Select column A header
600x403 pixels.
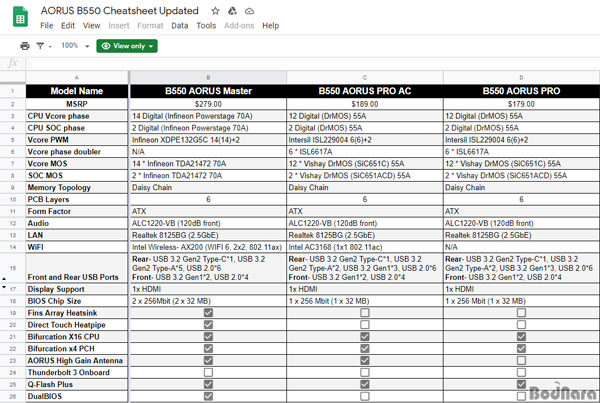click(77, 77)
